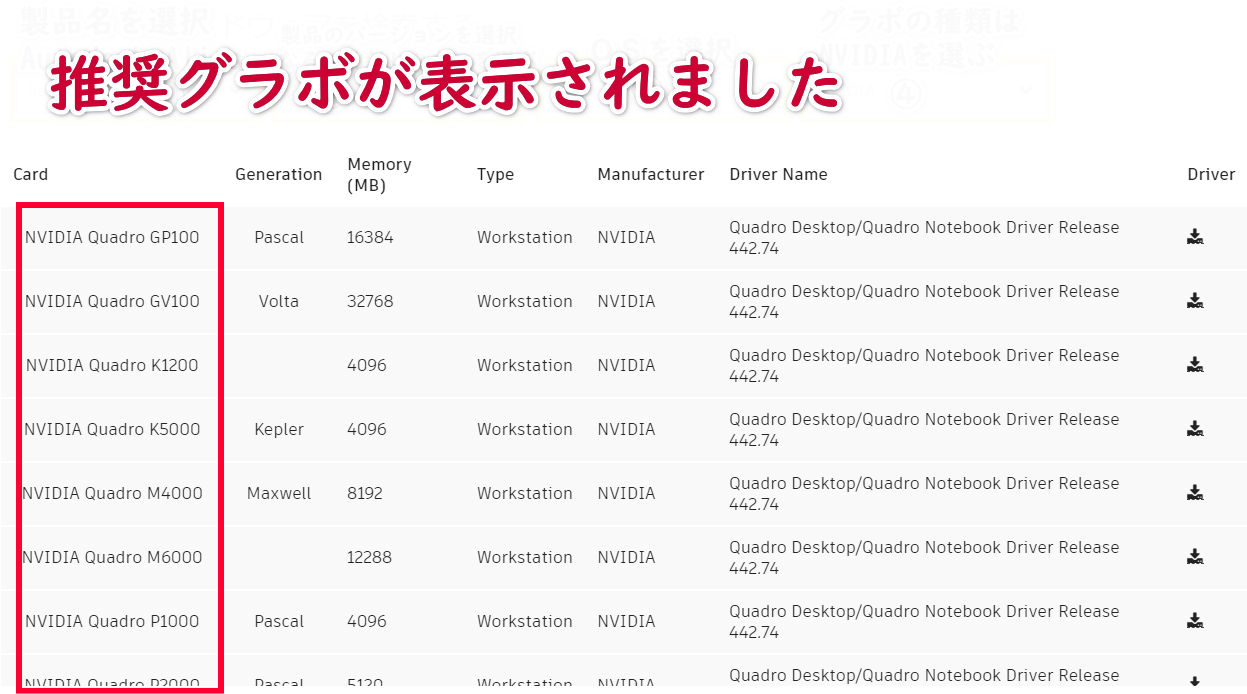Viewport: 1247px width, 694px height.
Task: Click the Card column header
Action: pos(31,174)
